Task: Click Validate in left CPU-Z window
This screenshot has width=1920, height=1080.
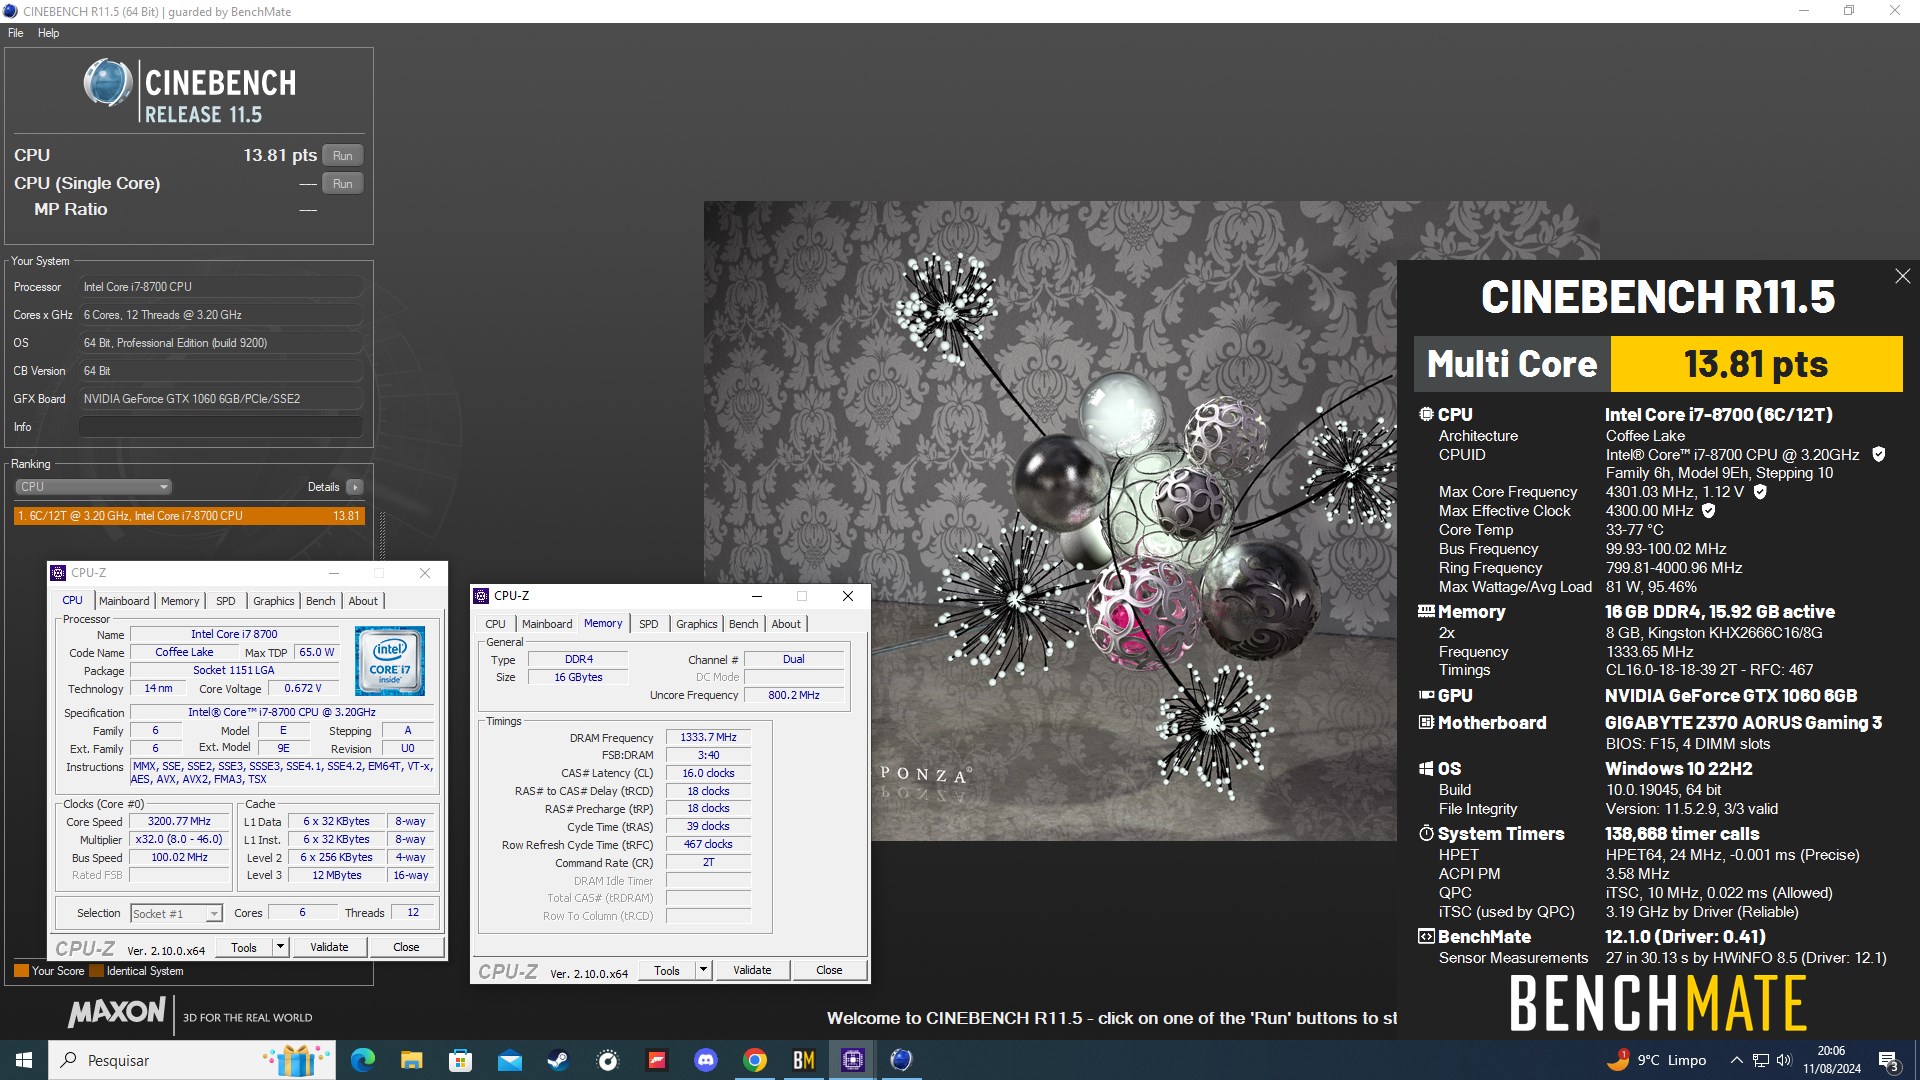Action: pos(329,947)
